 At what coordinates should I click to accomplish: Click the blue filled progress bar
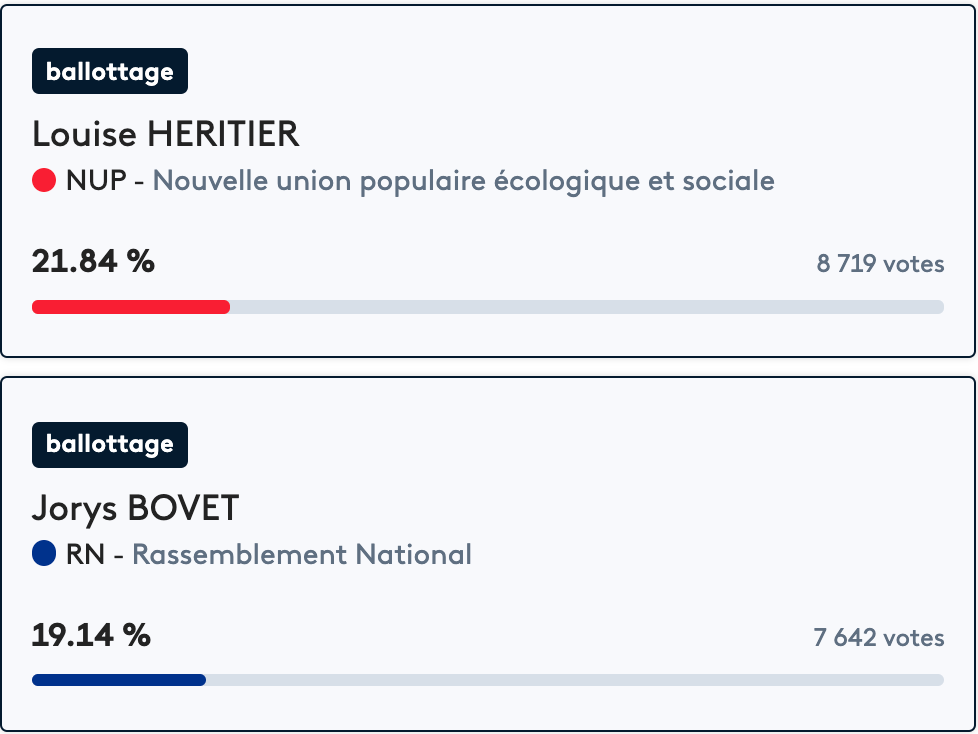[119, 680]
